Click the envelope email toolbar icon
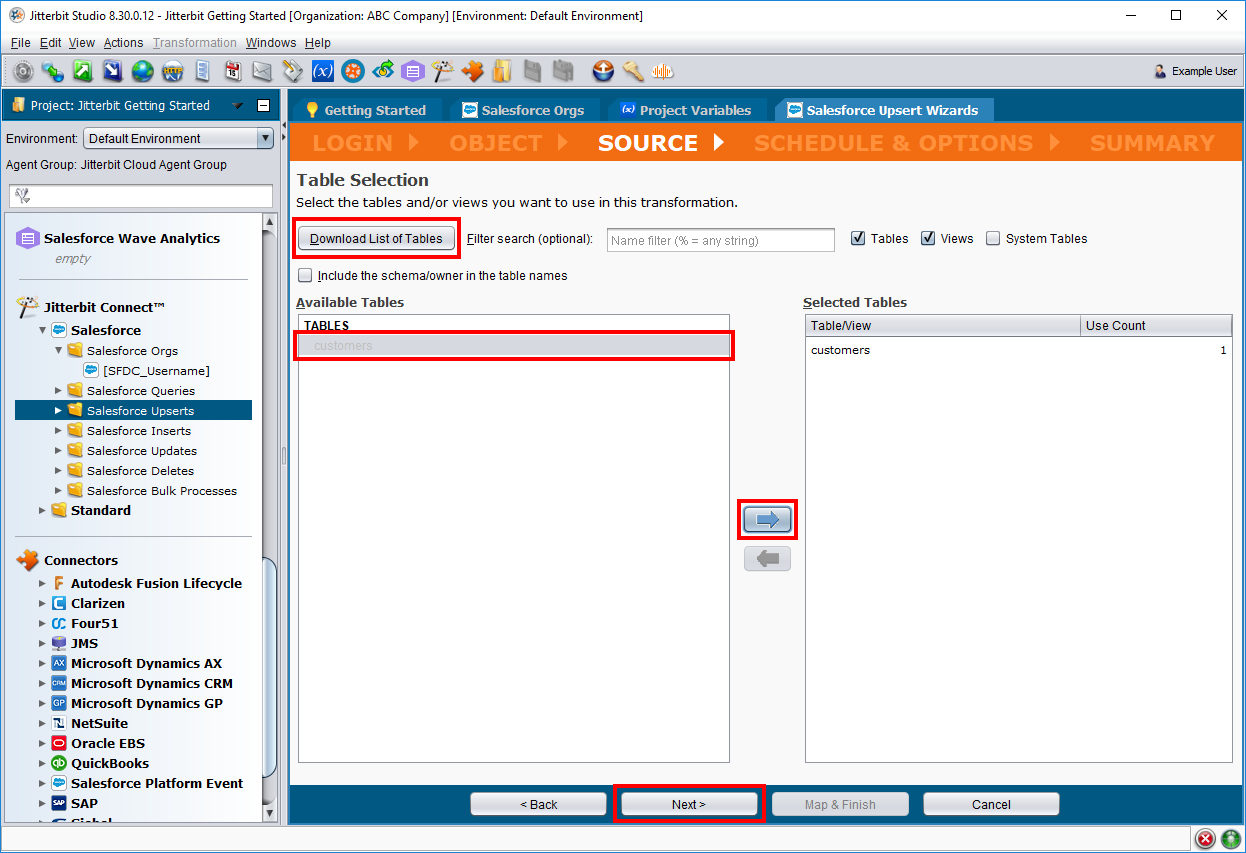 [x=262, y=71]
